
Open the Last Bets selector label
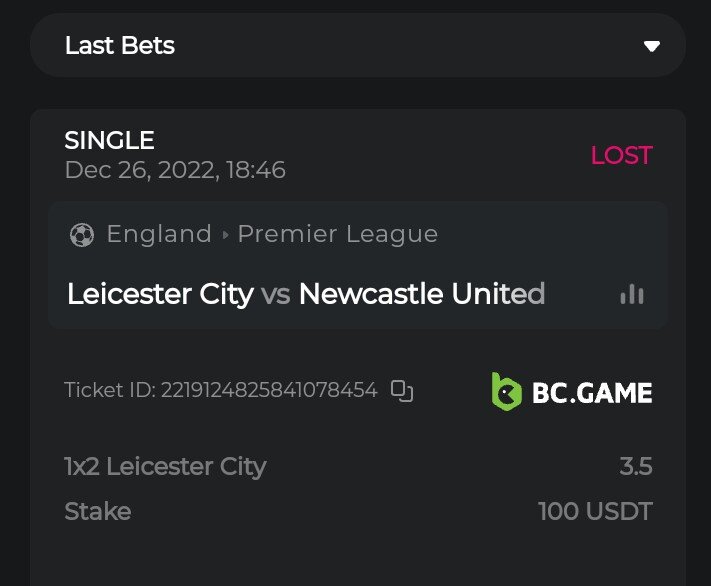pos(120,46)
